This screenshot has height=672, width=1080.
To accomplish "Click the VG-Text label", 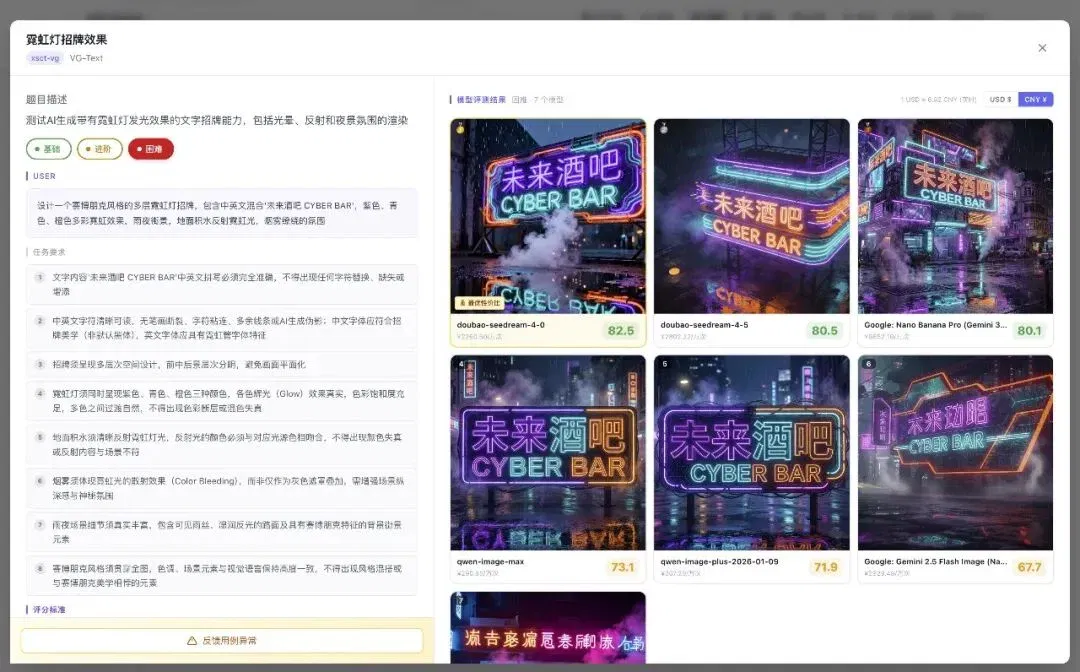I will coord(86,59).
